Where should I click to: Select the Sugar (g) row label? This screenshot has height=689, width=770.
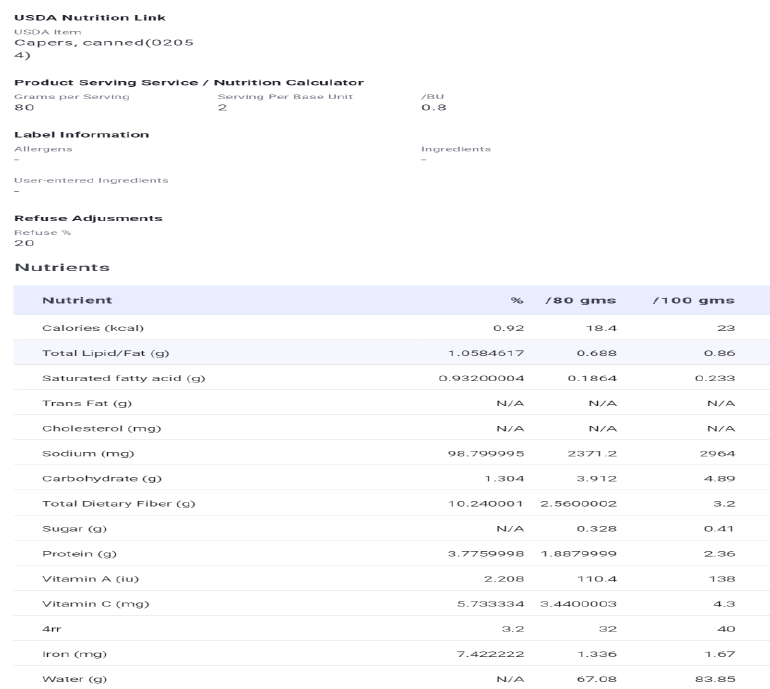point(74,528)
